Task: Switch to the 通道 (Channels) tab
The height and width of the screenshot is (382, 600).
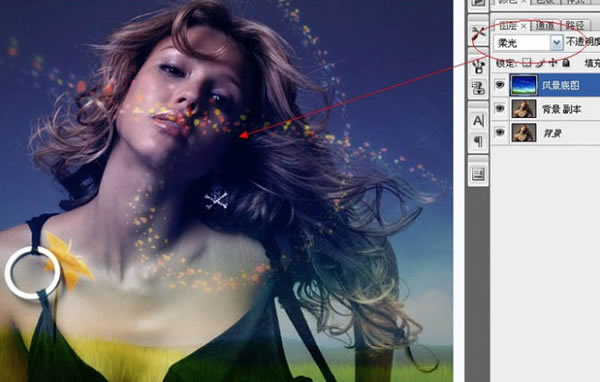Action: pos(546,26)
